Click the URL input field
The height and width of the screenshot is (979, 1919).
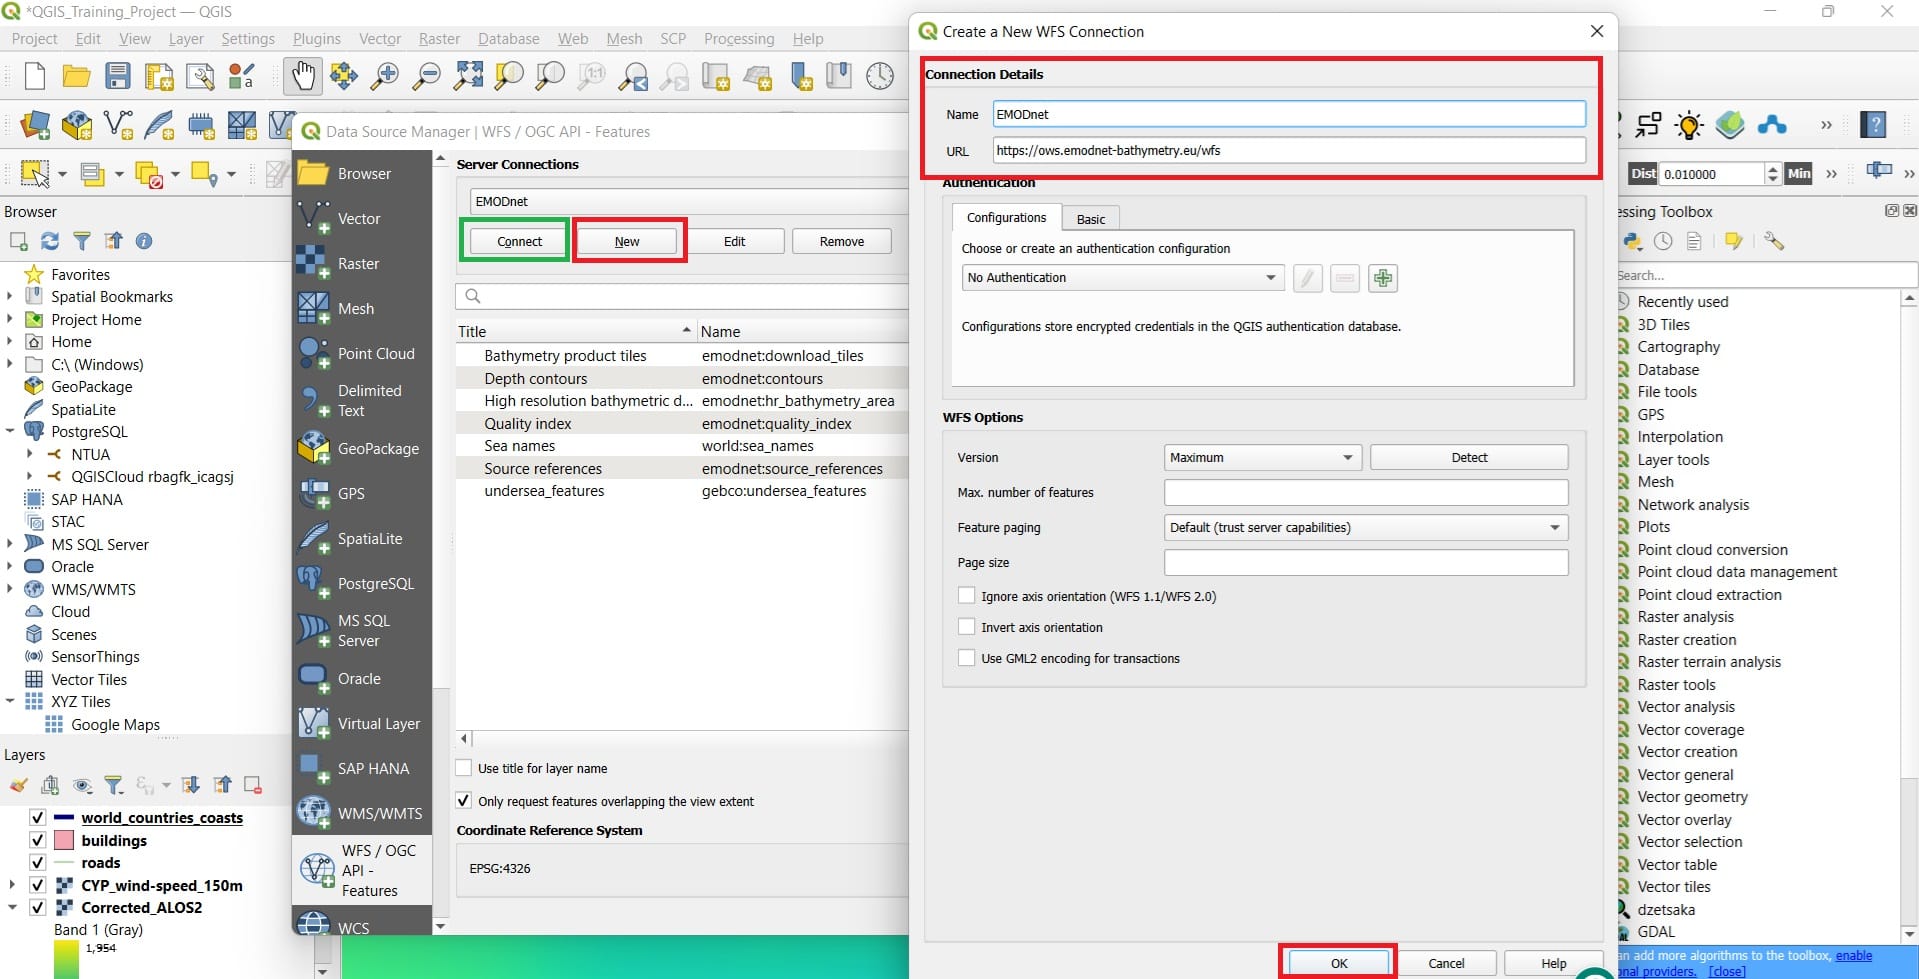click(x=1289, y=151)
